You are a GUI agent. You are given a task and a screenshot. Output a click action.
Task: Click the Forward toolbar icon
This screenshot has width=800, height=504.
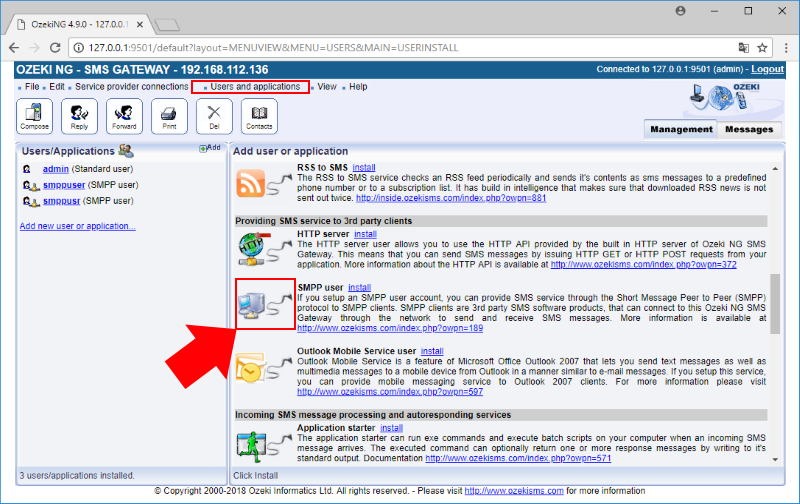(124, 116)
